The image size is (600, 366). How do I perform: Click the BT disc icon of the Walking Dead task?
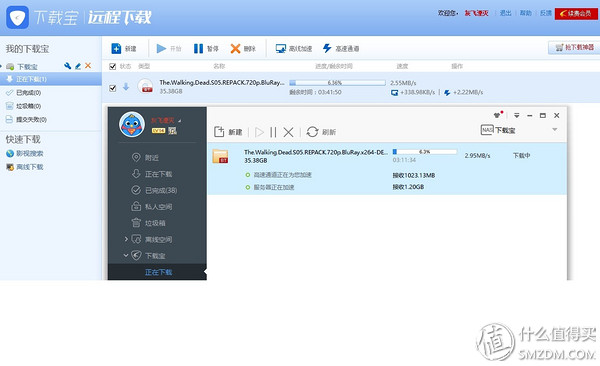[145, 86]
